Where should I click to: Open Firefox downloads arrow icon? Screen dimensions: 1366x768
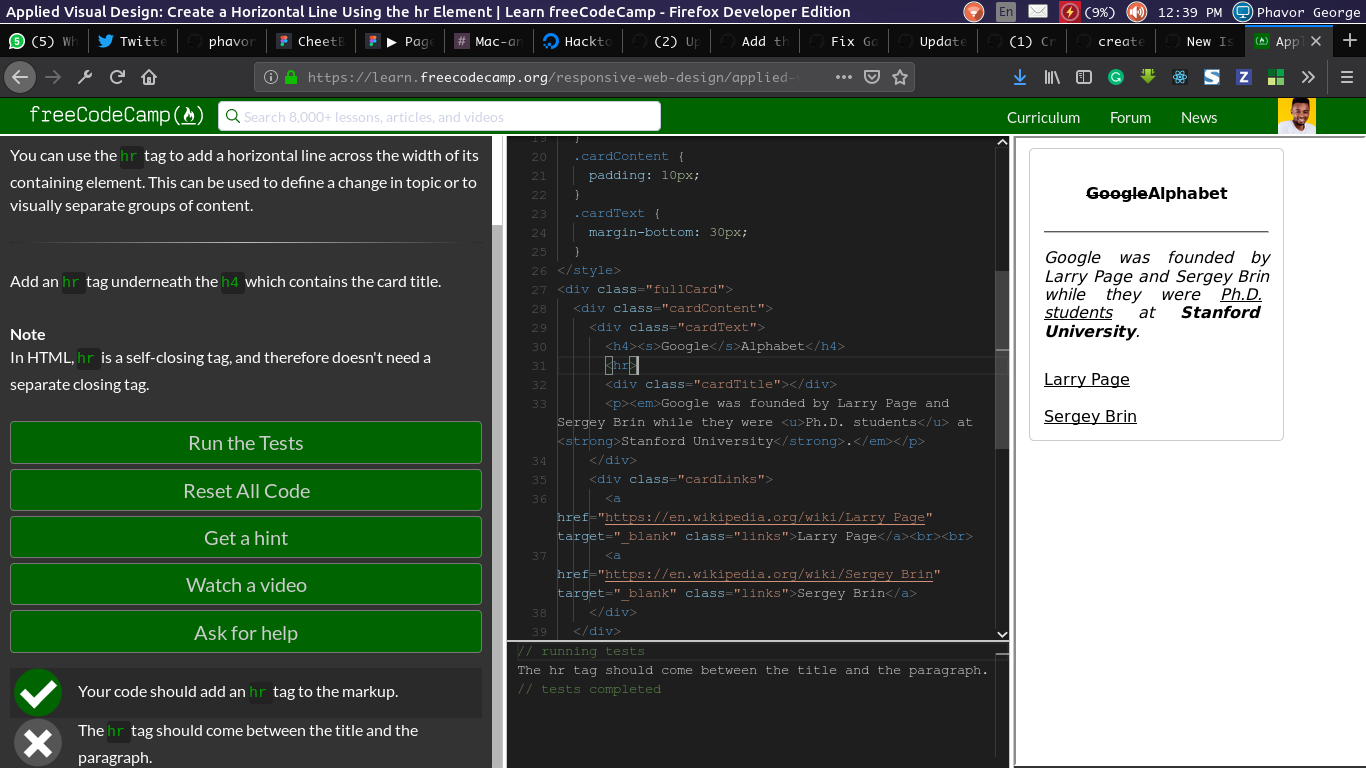(1020, 77)
